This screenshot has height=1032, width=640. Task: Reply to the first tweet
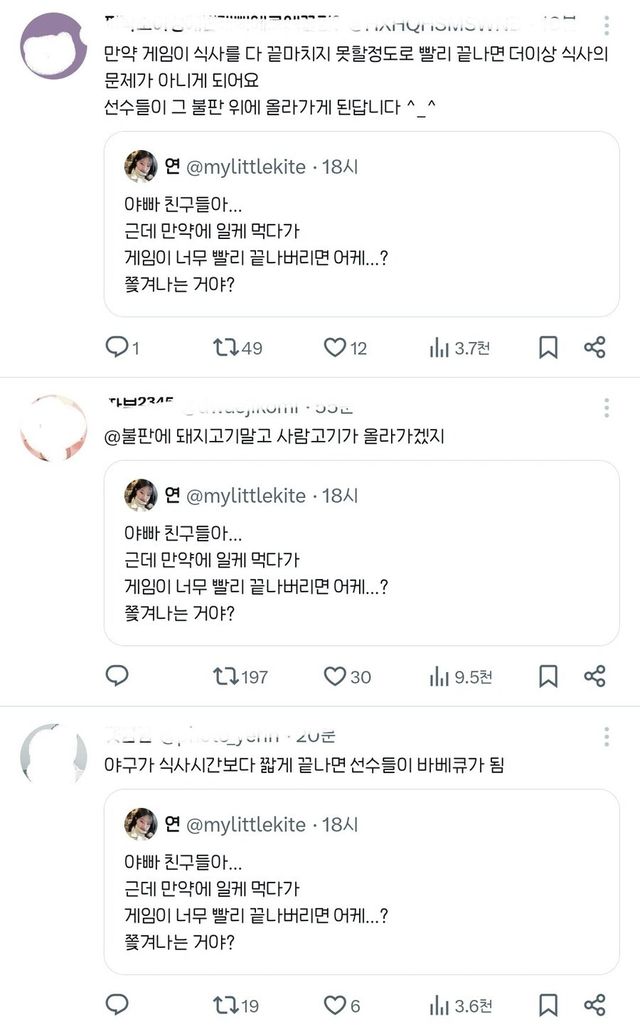tap(118, 347)
